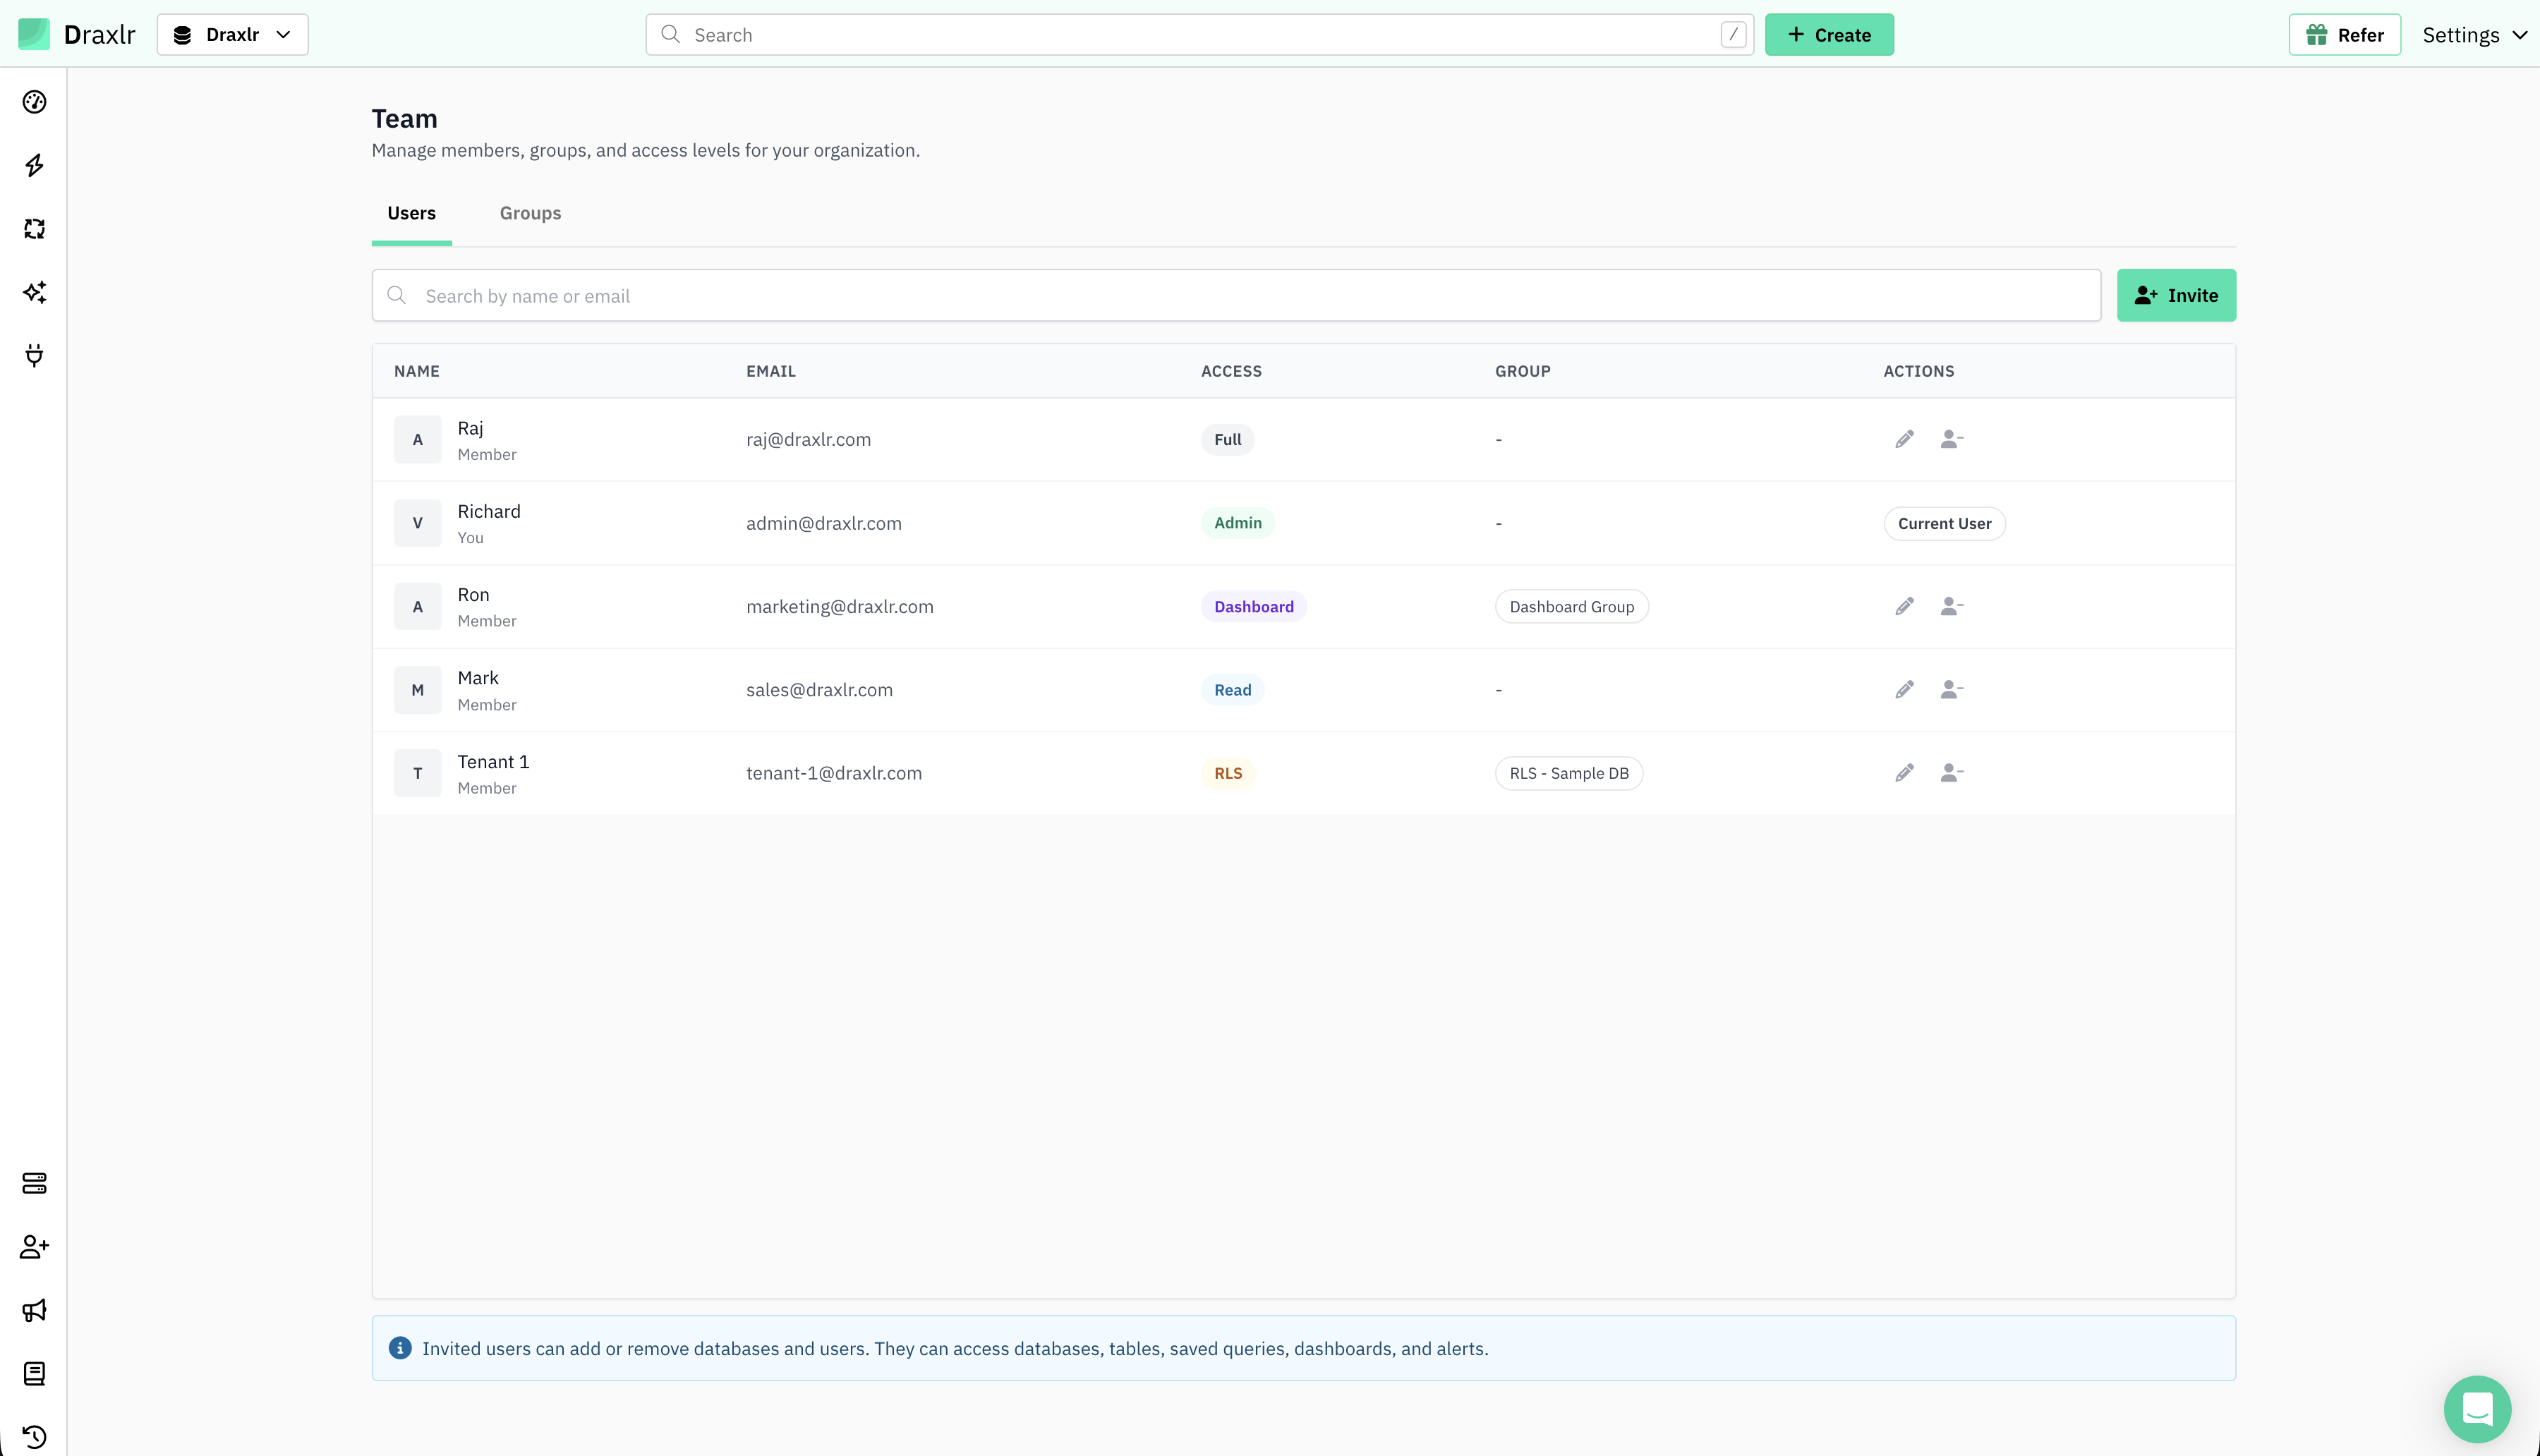The width and height of the screenshot is (2540, 1456).
Task: Edit Raj's access with the pencil icon
Action: (x=1904, y=439)
